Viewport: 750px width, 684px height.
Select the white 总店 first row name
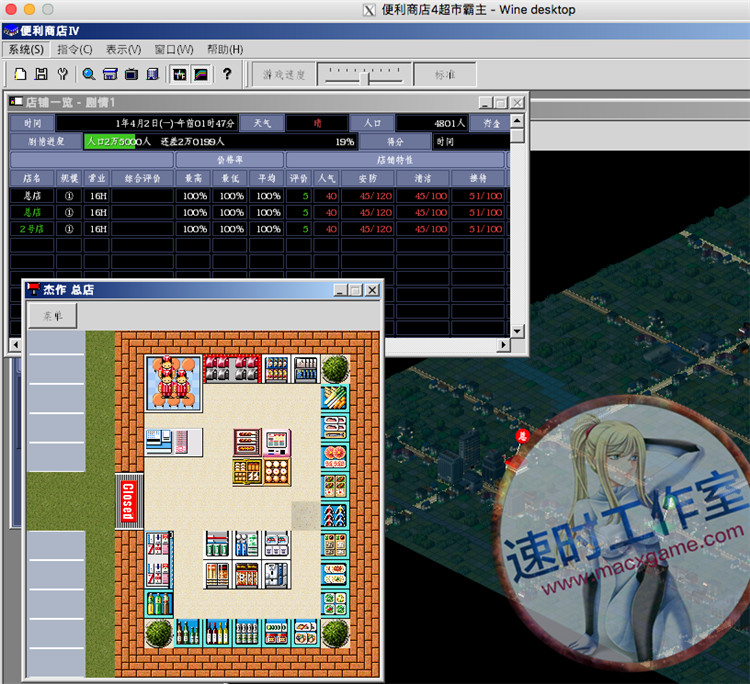coord(32,196)
